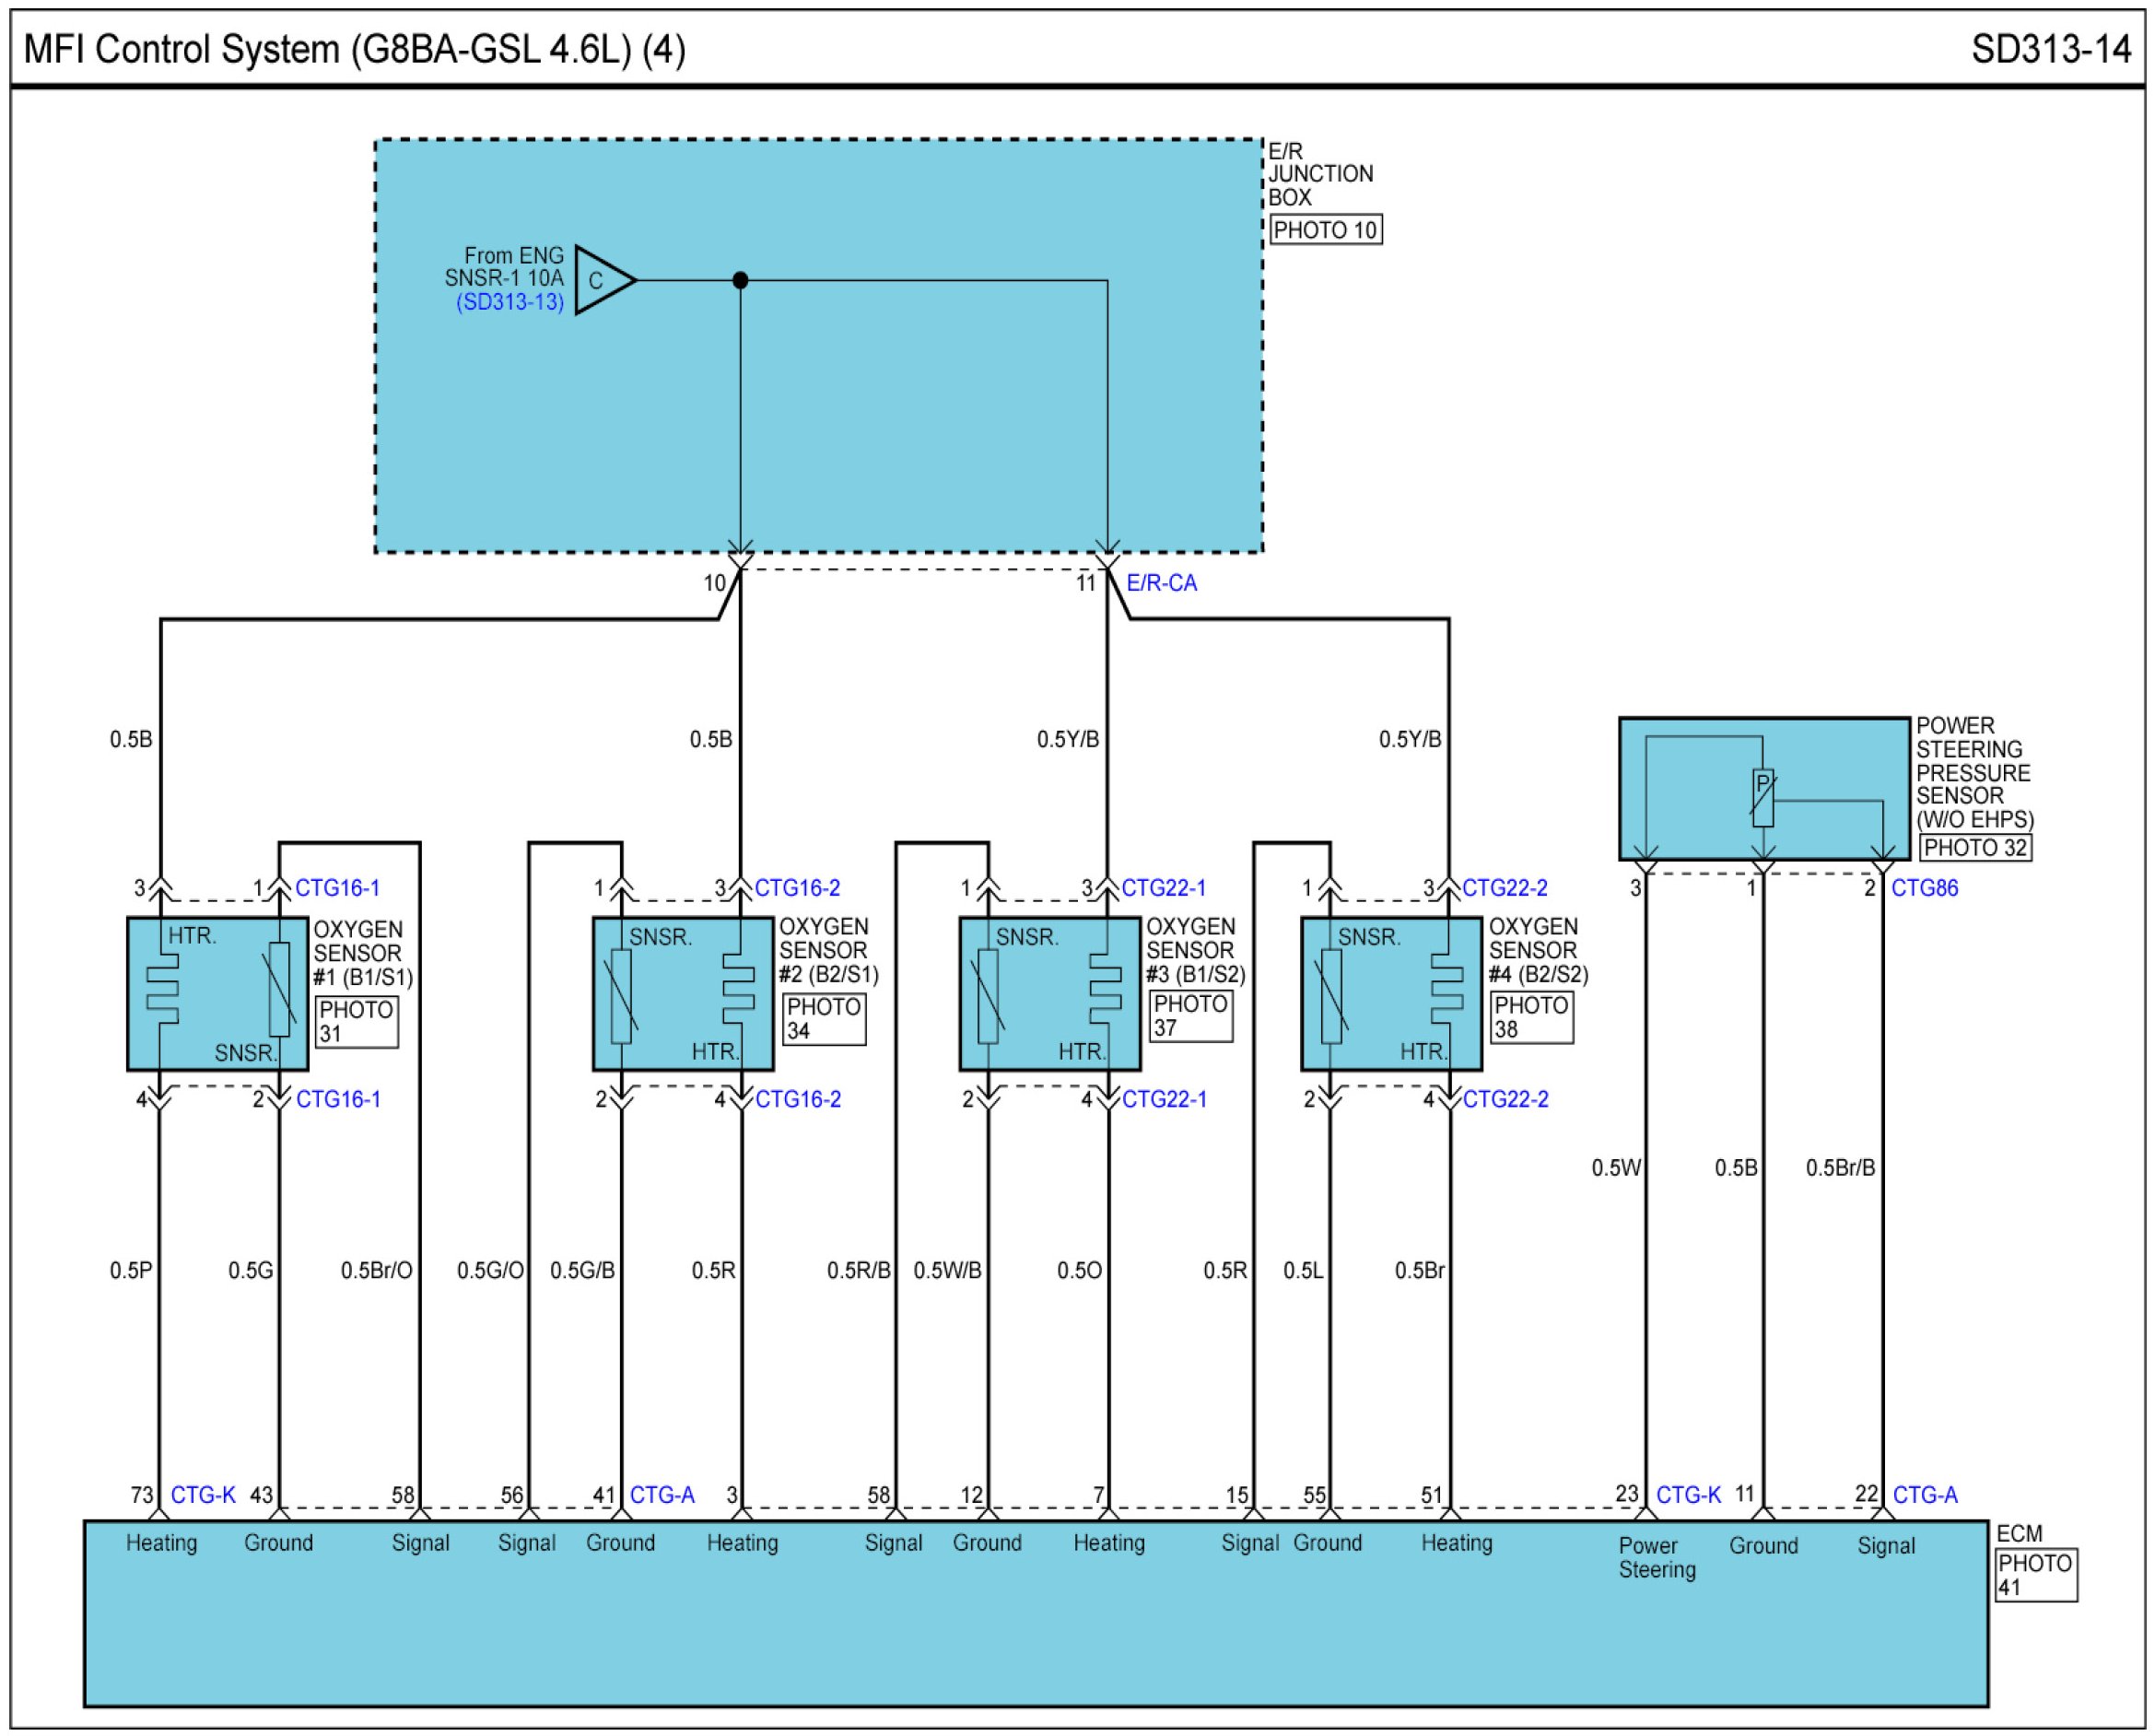Click the PHOTO 31 oxygen sensor label
The height and width of the screenshot is (1736, 2155).
click(355, 1022)
